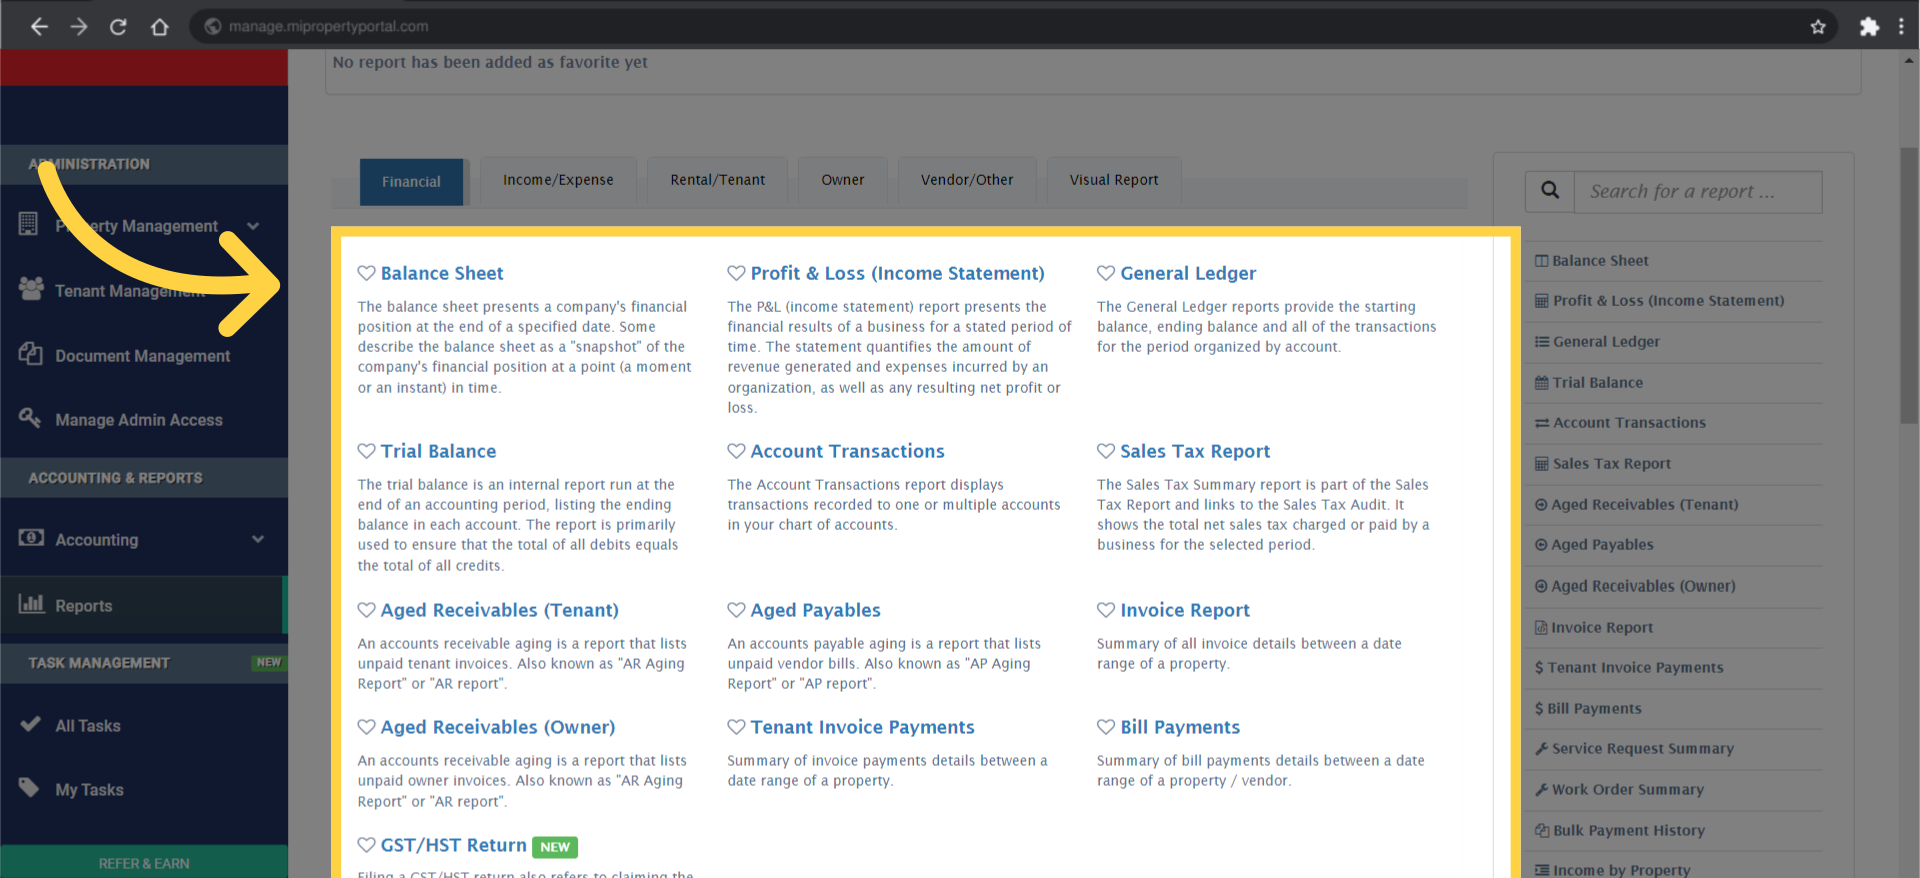
Task: Open browser three-dot menu
Action: [x=1901, y=27]
